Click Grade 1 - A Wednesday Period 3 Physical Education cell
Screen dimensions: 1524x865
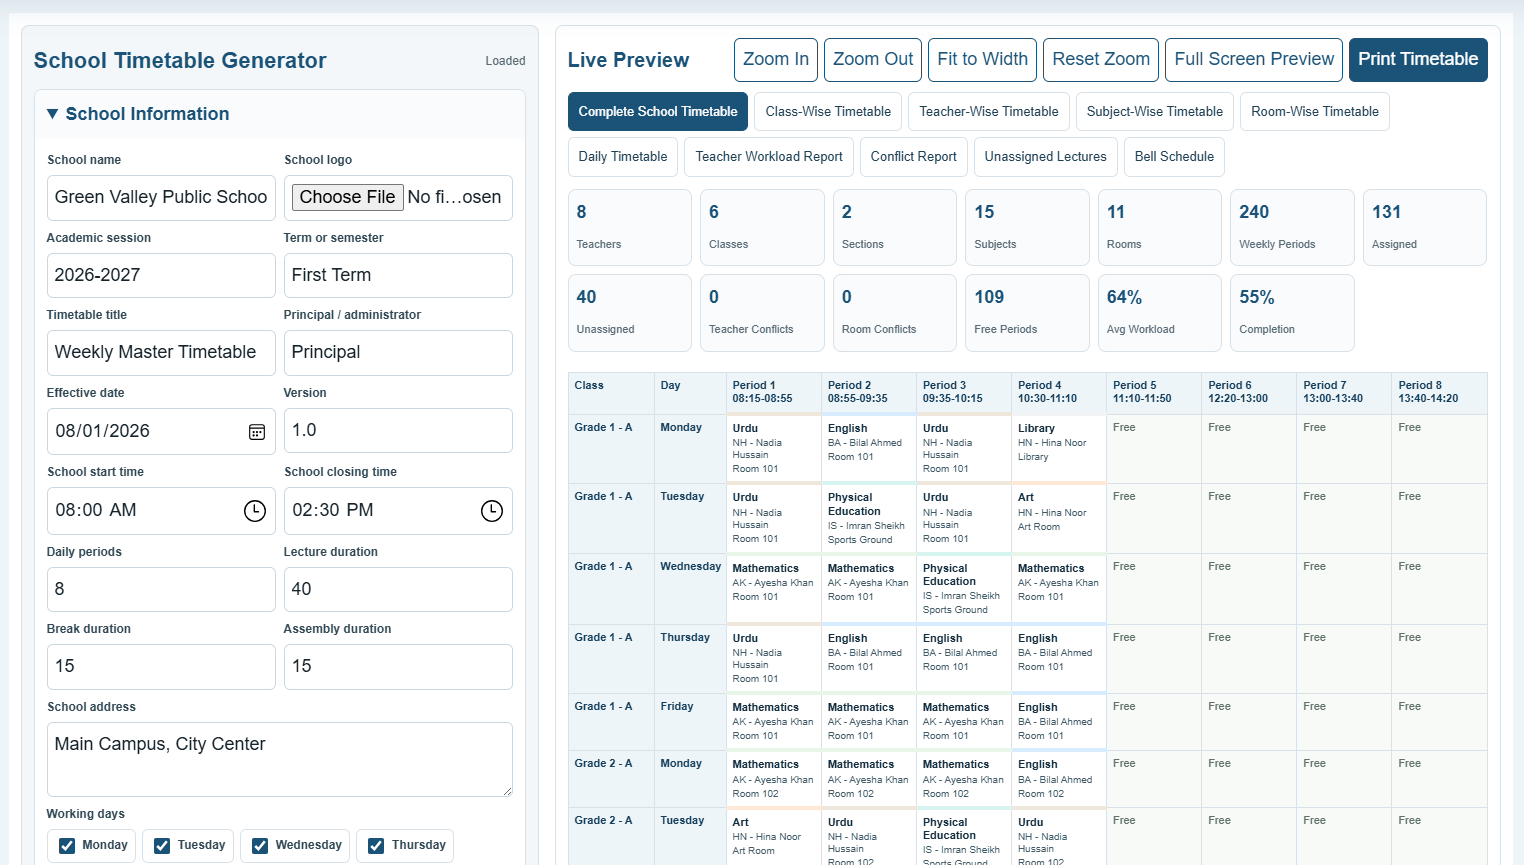[x=964, y=589]
